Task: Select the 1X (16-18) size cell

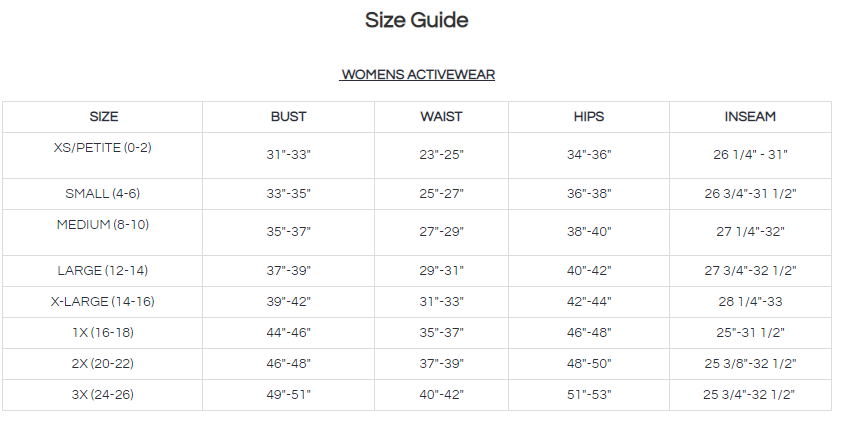Action: coord(103,333)
